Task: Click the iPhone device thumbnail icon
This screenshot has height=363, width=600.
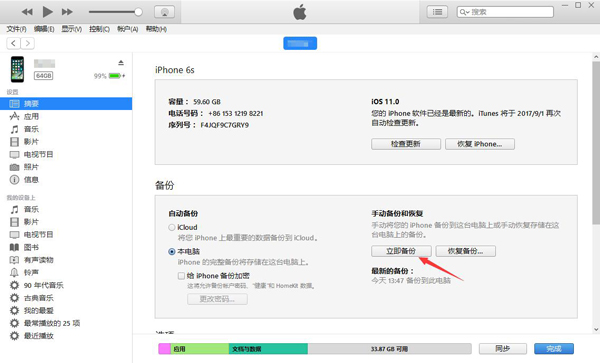Action: pos(17,69)
